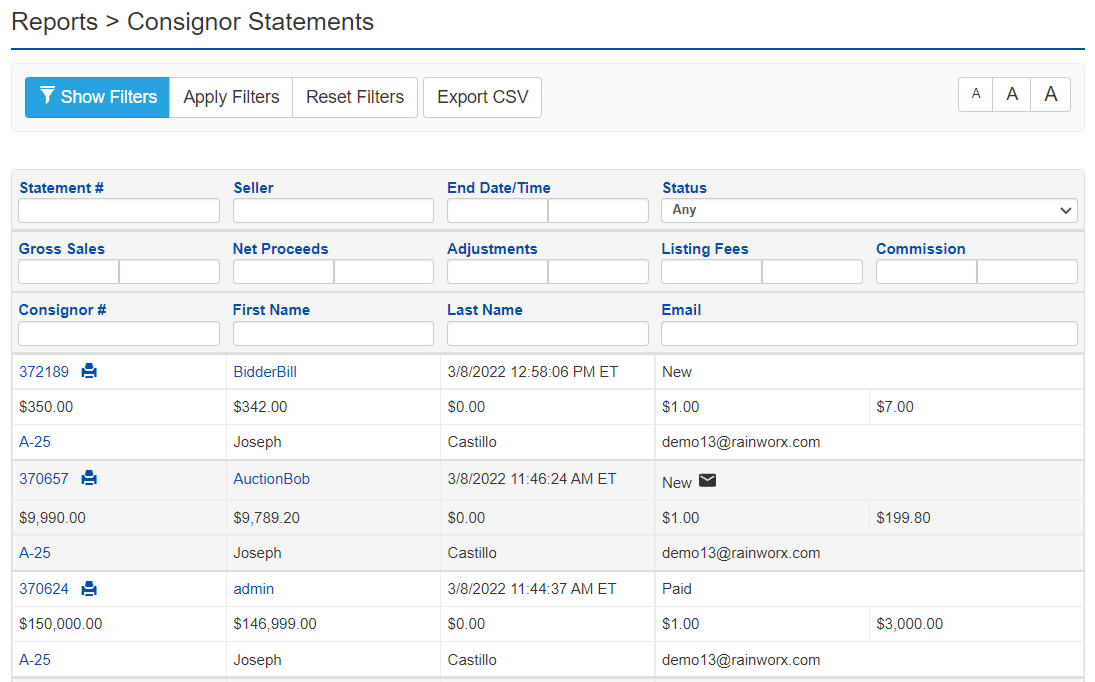Click the End Date/Time from field
Screen dimensions: 1095x682
(x=497, y=211)
